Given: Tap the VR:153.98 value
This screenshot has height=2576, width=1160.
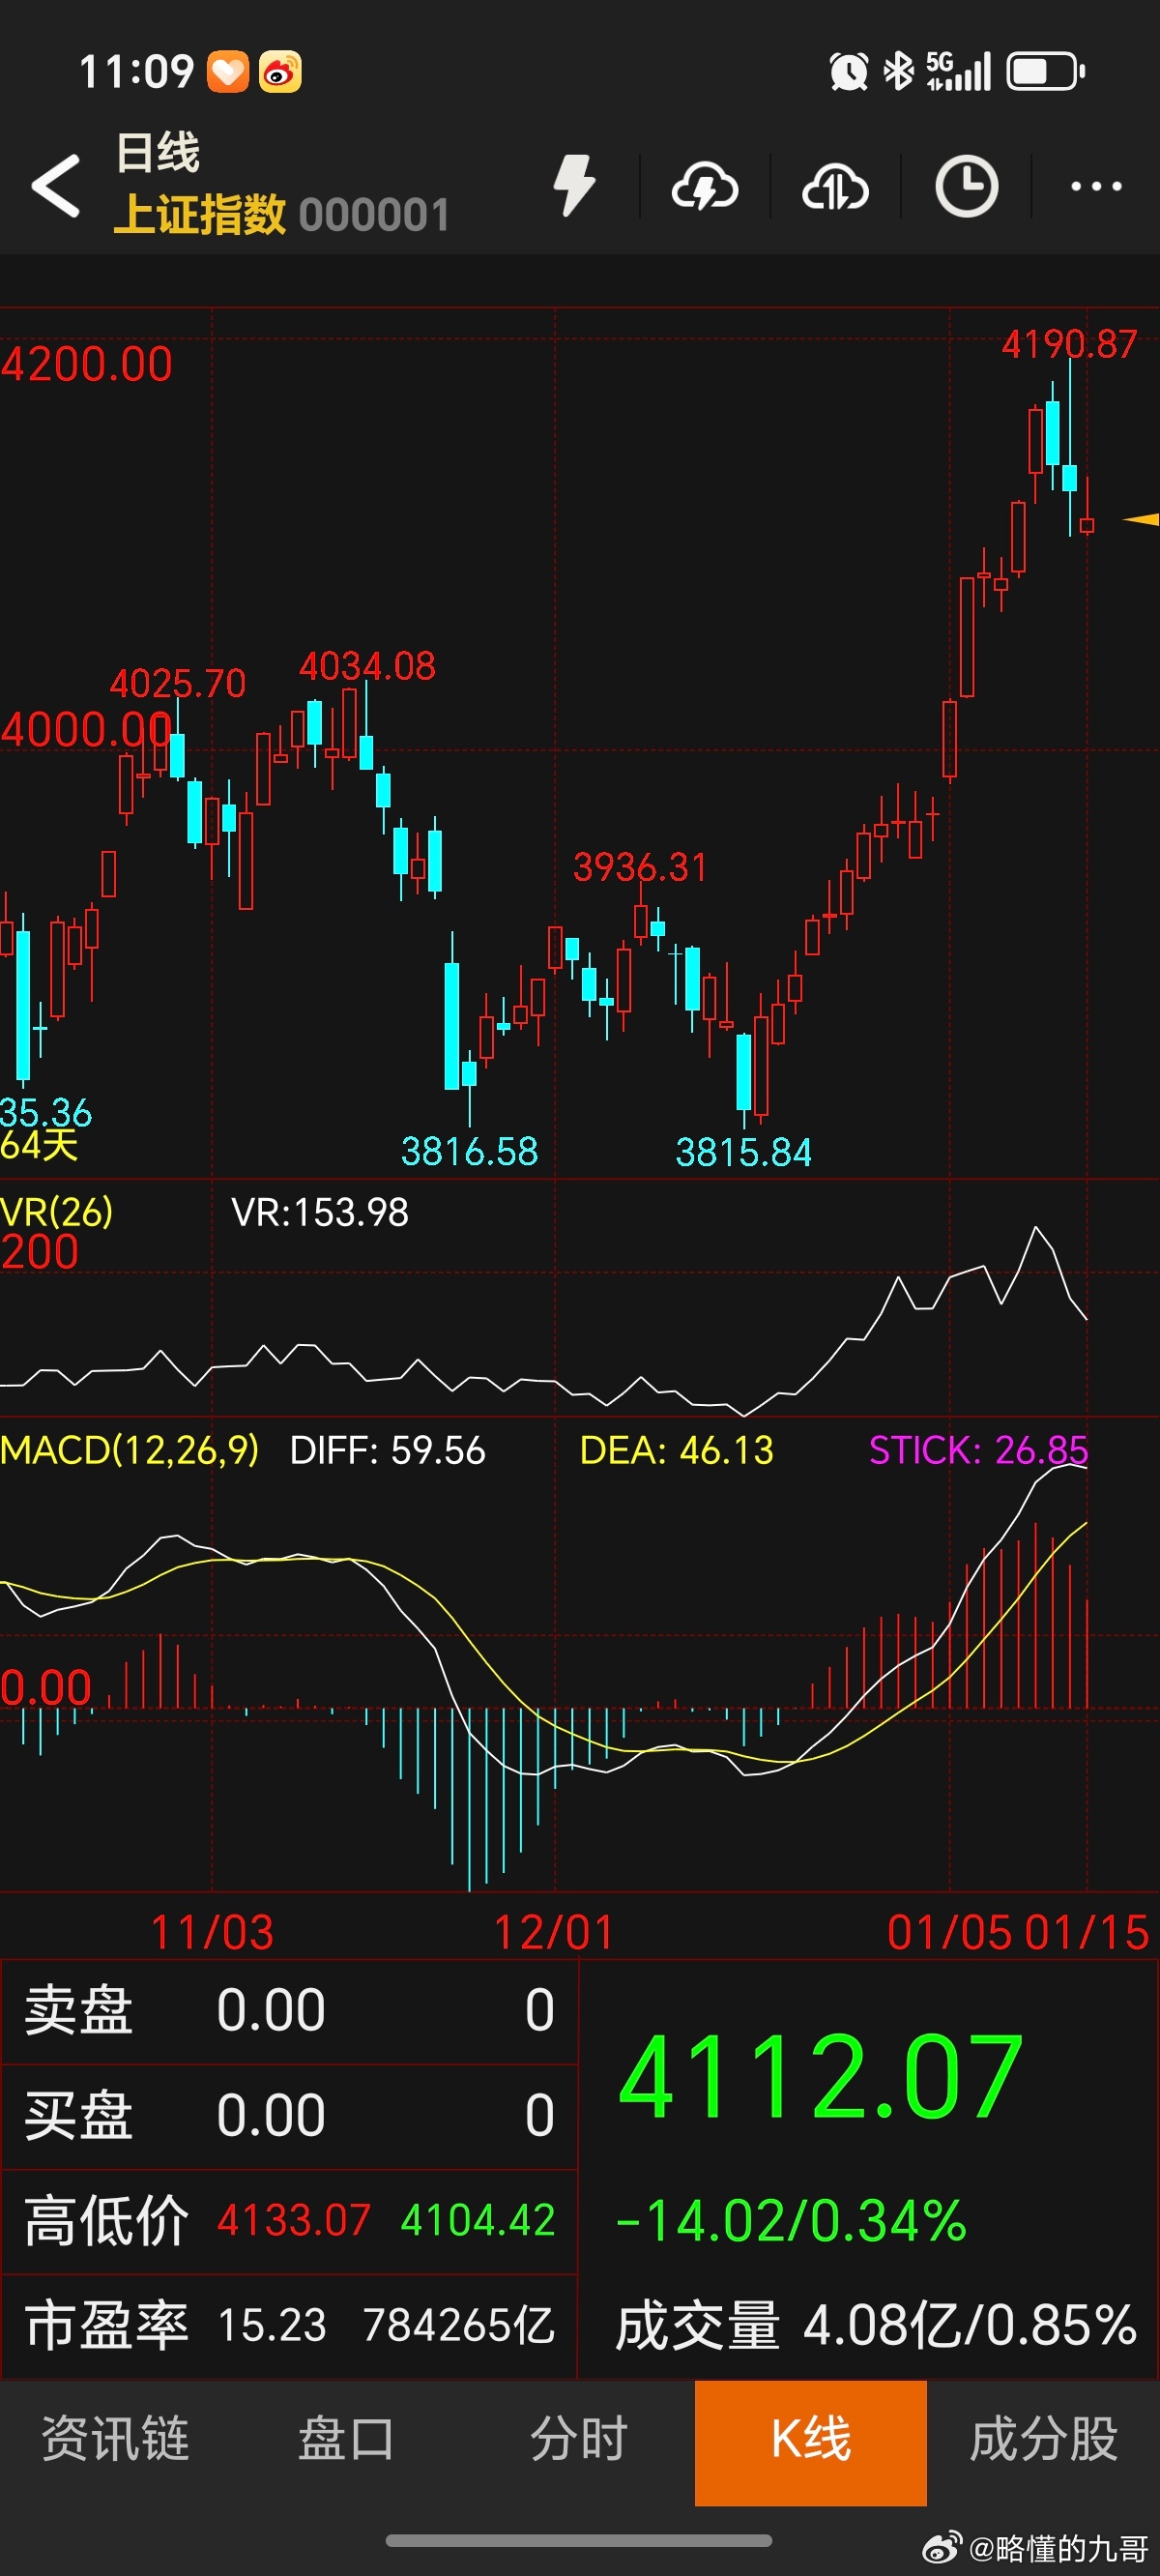Looking at the screenshot, I should click(x=320, y=1212).
